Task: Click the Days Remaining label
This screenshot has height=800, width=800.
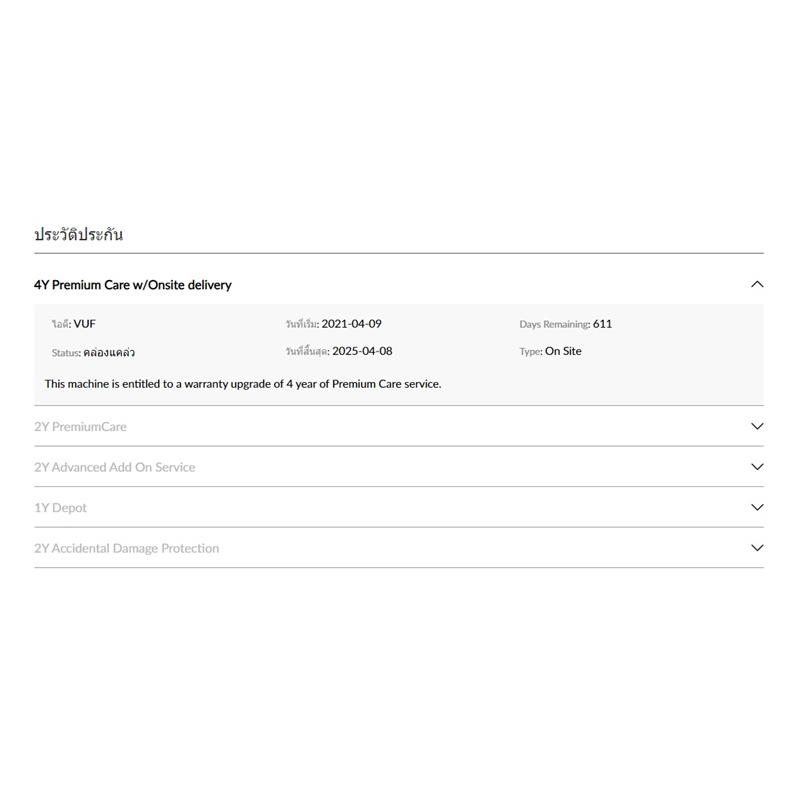Action: pos(554,324)
